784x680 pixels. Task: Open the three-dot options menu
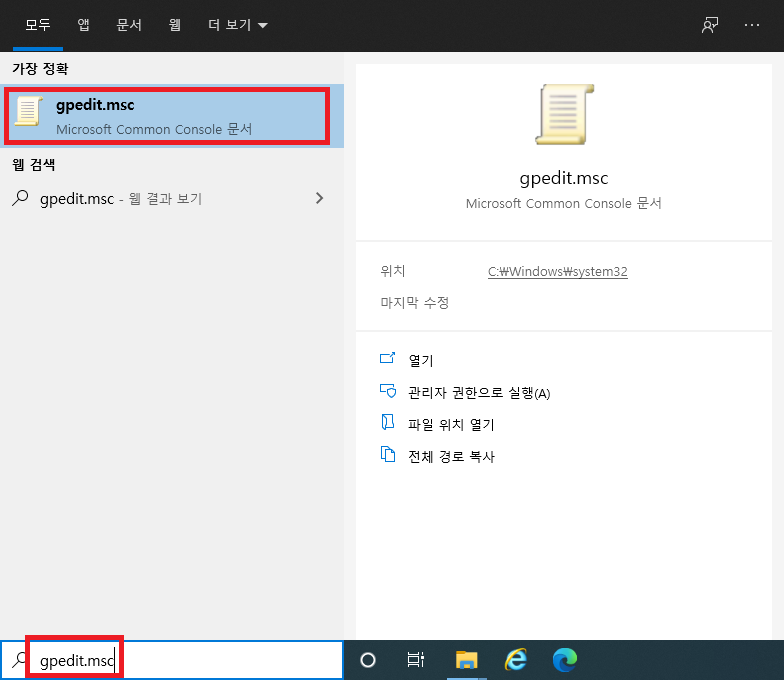[752, 25]
